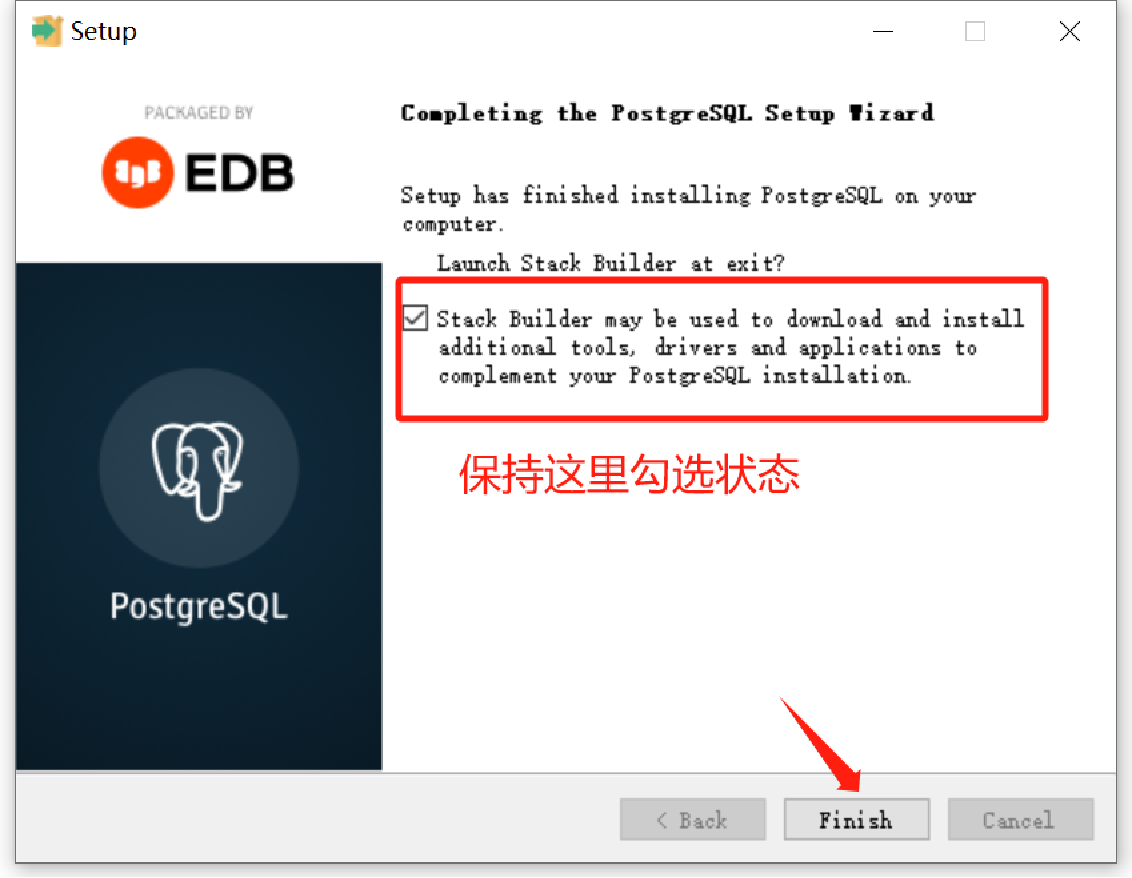
Task: Click the Stack Builder description text
Action: click(x=729, y=347)
